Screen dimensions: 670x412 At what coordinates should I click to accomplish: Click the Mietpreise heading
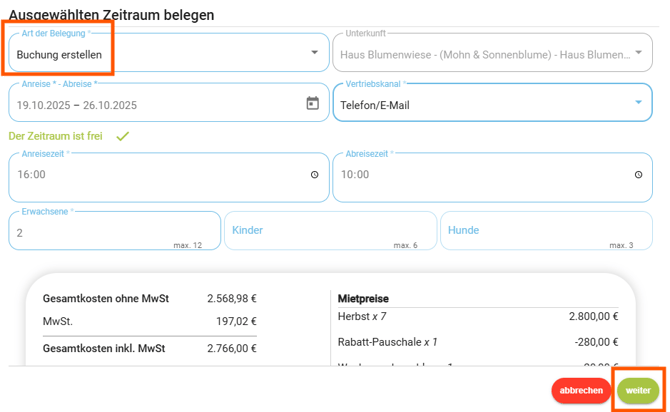363,299
